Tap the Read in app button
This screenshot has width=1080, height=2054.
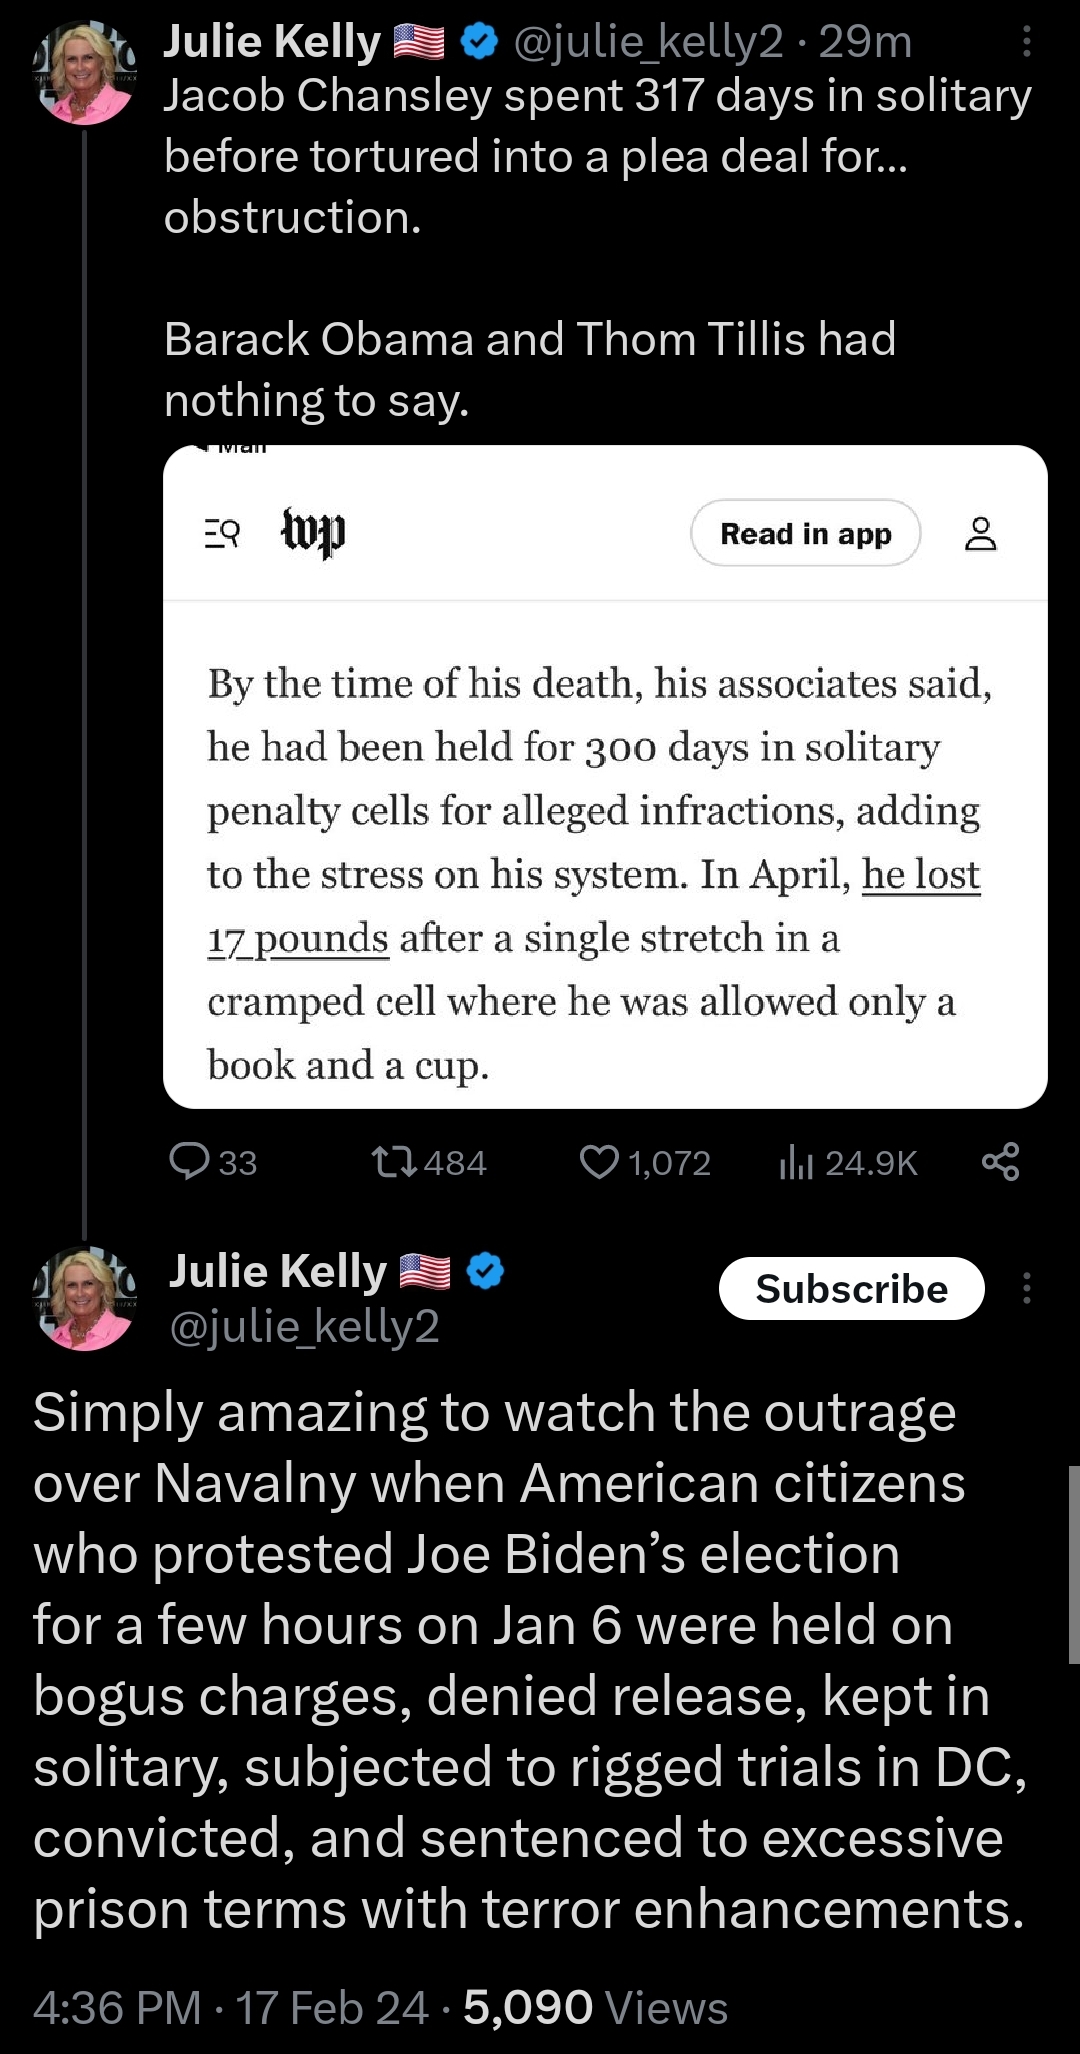tap(805, 534)
